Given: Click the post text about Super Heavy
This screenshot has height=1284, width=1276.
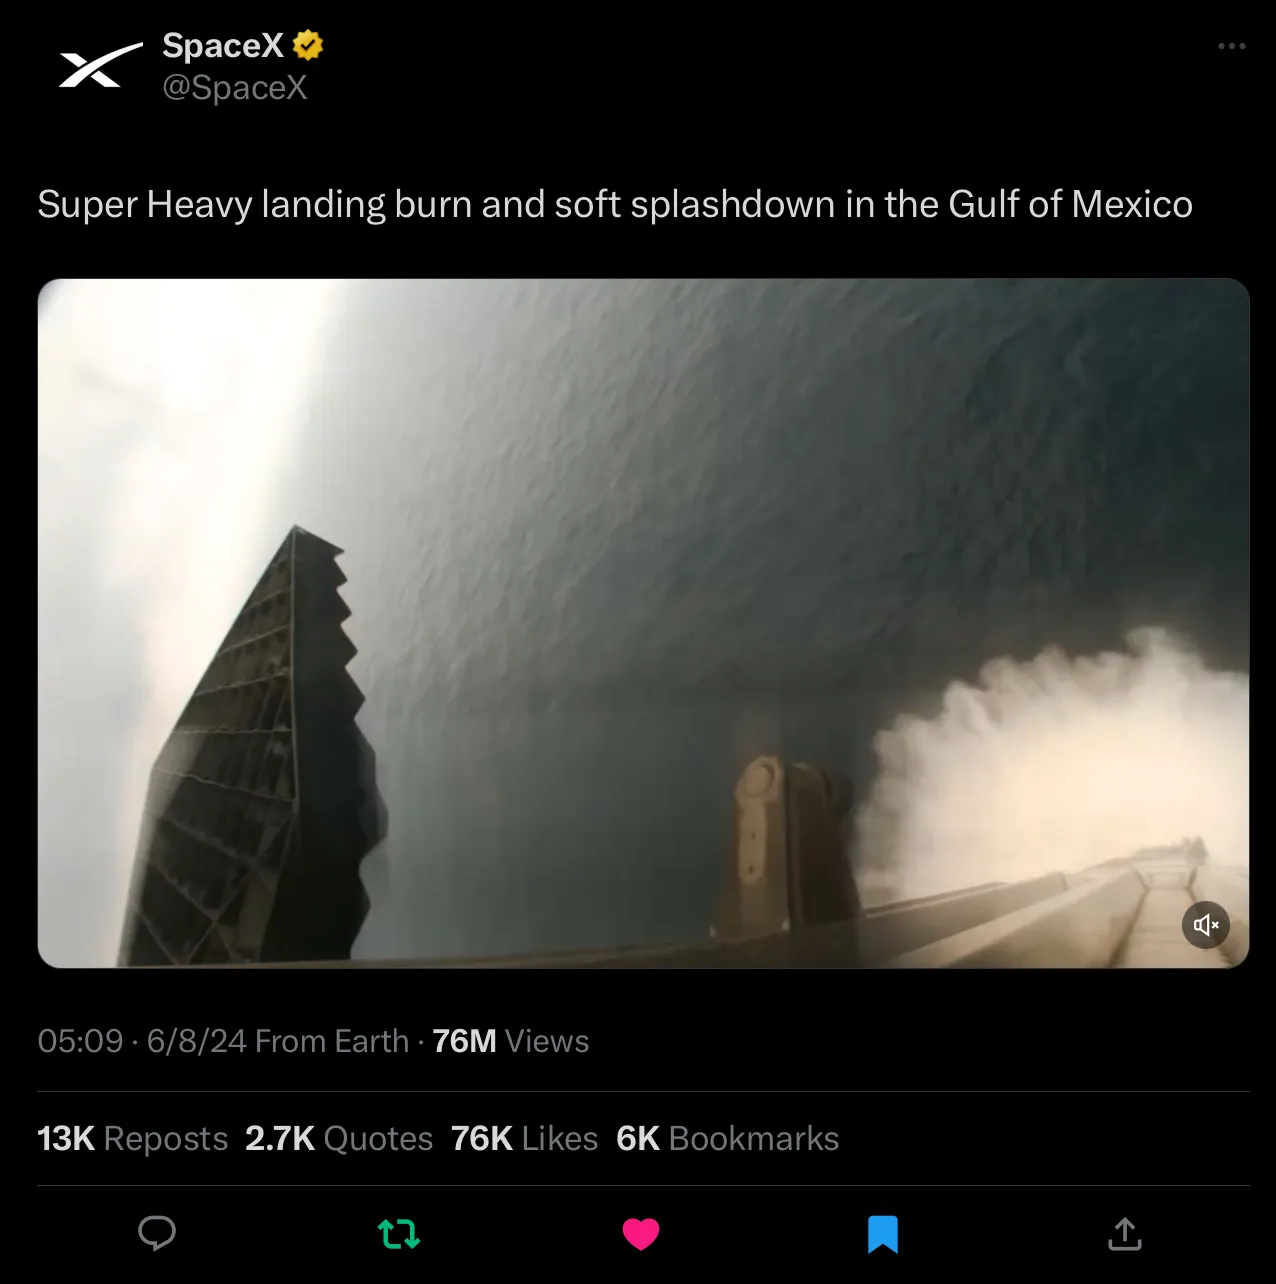Looking at the screenshot, I should (615, 204).
